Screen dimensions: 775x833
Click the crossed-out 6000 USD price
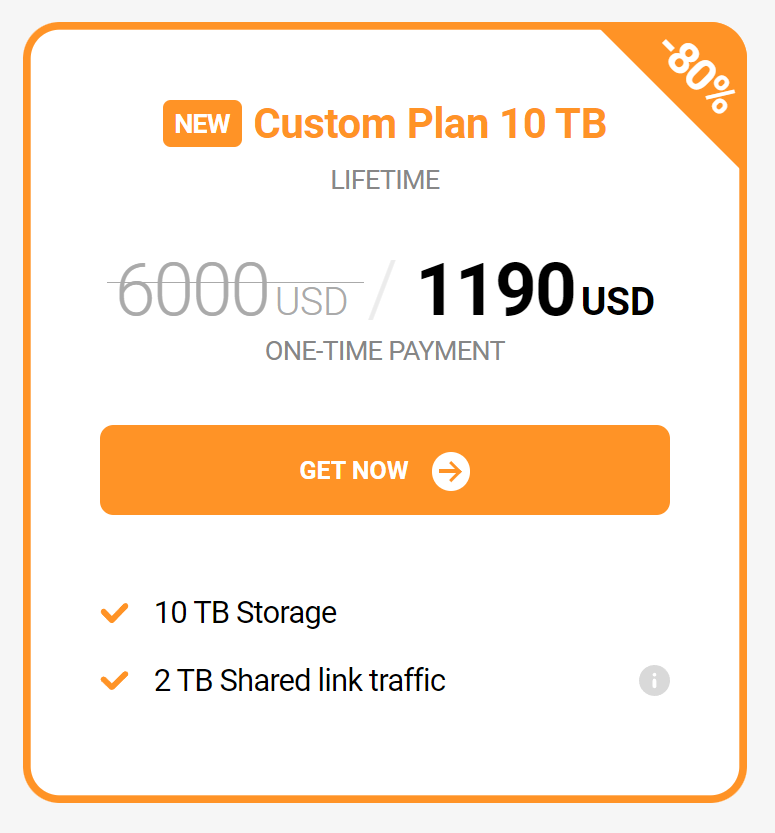232,290
